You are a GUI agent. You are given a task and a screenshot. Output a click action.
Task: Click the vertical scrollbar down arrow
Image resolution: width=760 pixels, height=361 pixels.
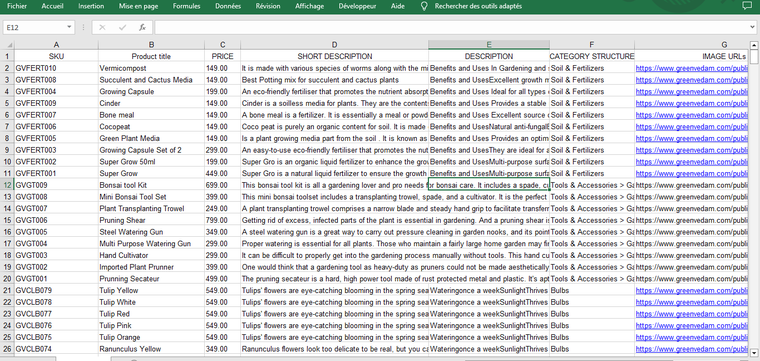(x=754, y=353)
